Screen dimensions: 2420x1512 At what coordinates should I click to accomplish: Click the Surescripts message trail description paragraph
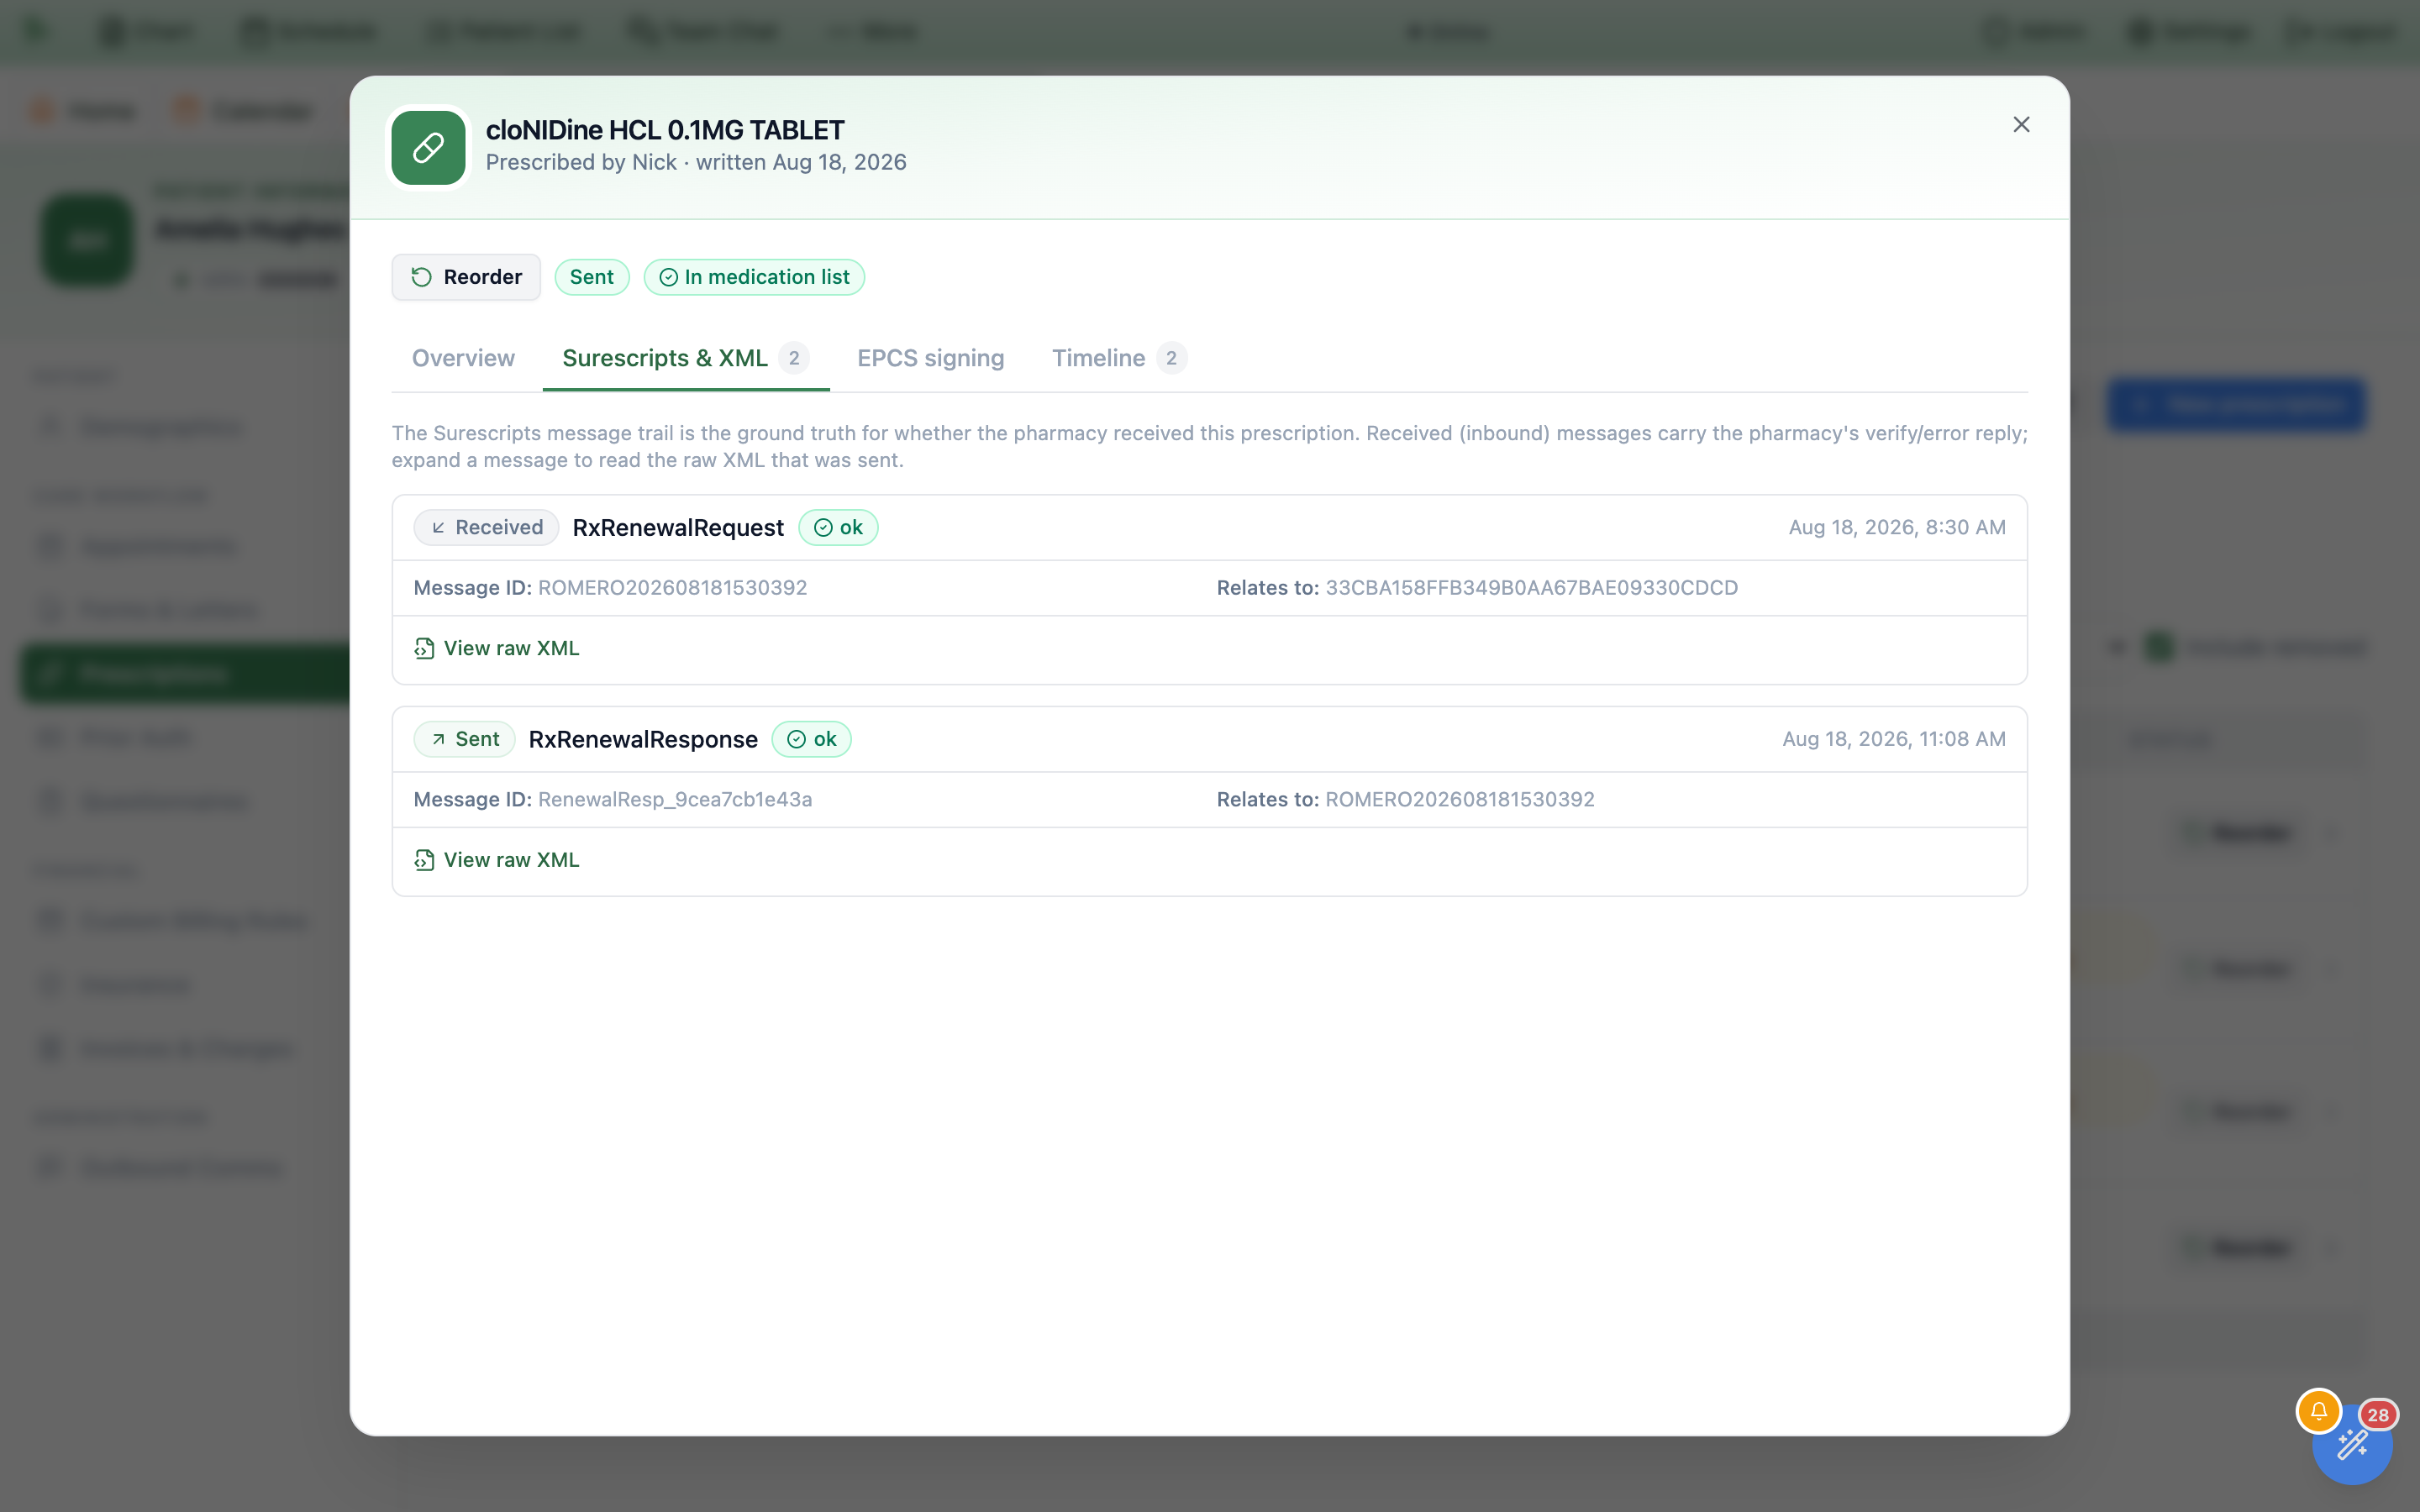(x=1210, y=446)
